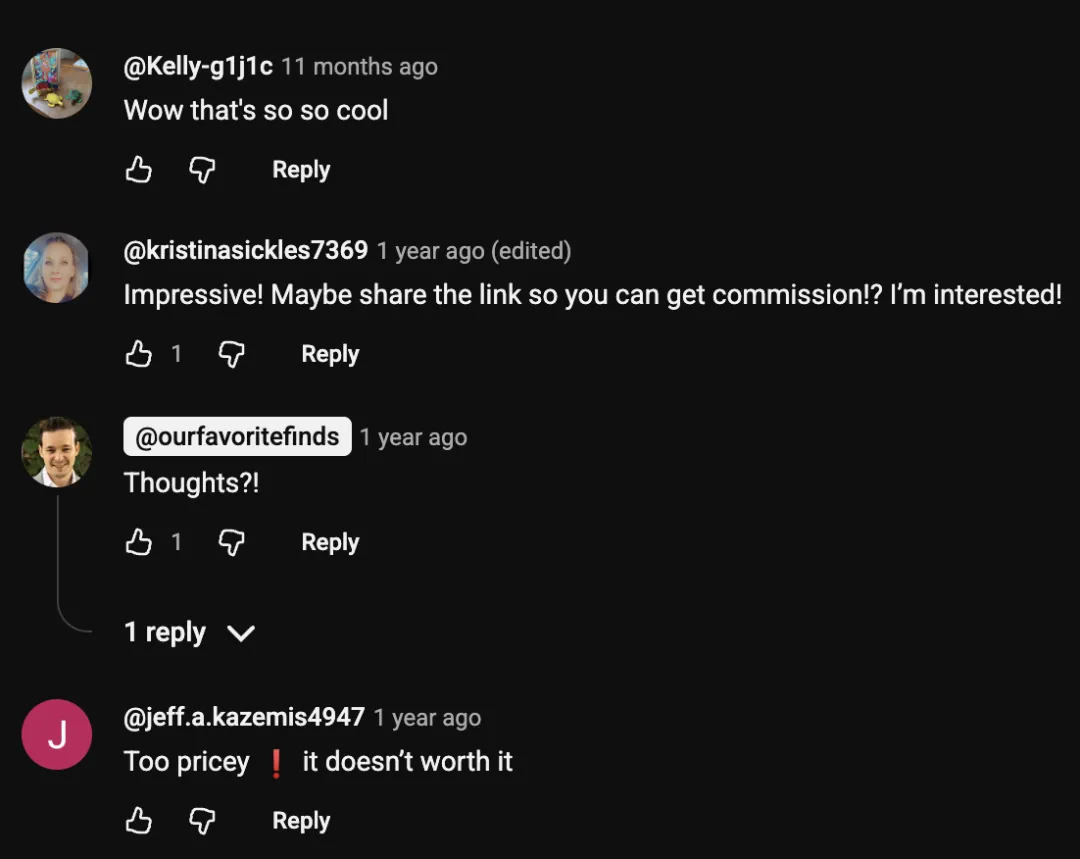Like the "Thoughts?!" comment by ourfavoritefinds
The height and width of the screenshot is (859, 1080).
pos(138,542)
